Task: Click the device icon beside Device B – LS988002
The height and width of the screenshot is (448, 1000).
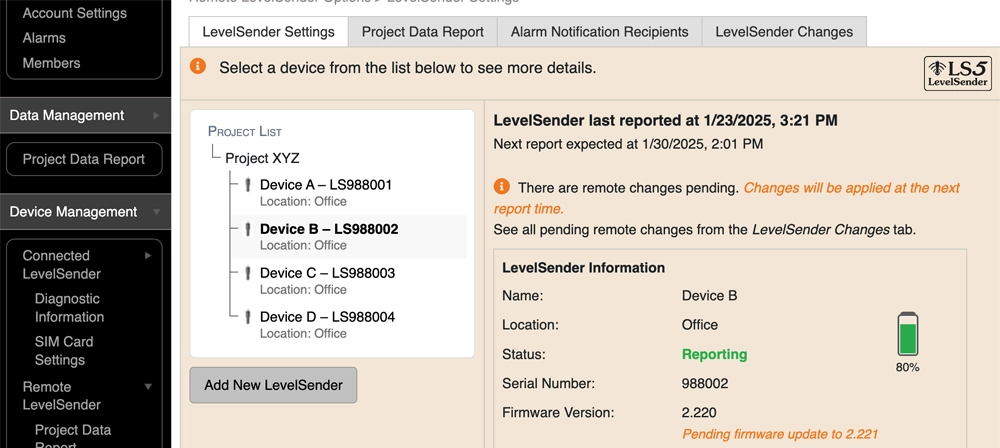Action: tap(248, 229)
